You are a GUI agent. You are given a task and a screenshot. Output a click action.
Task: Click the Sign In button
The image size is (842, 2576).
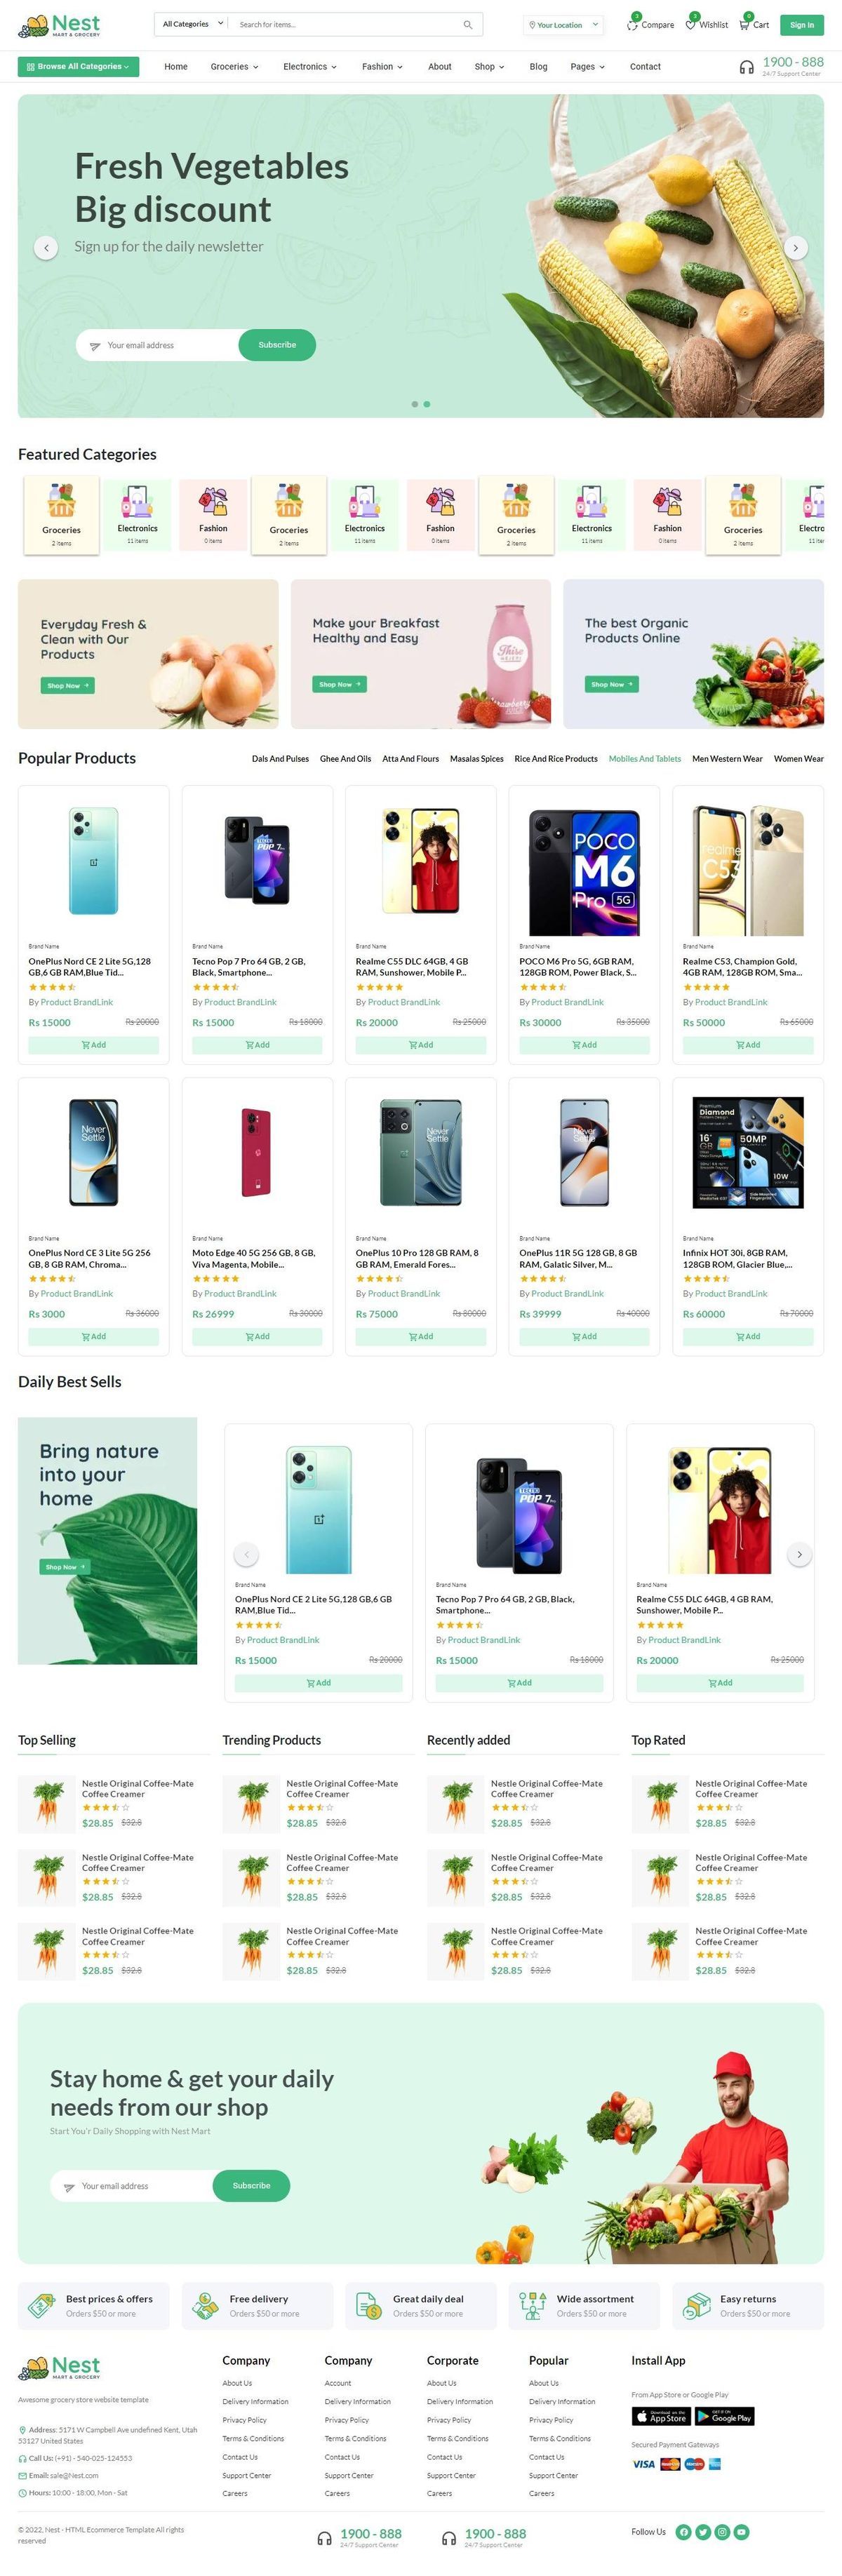tap(801, 24)
